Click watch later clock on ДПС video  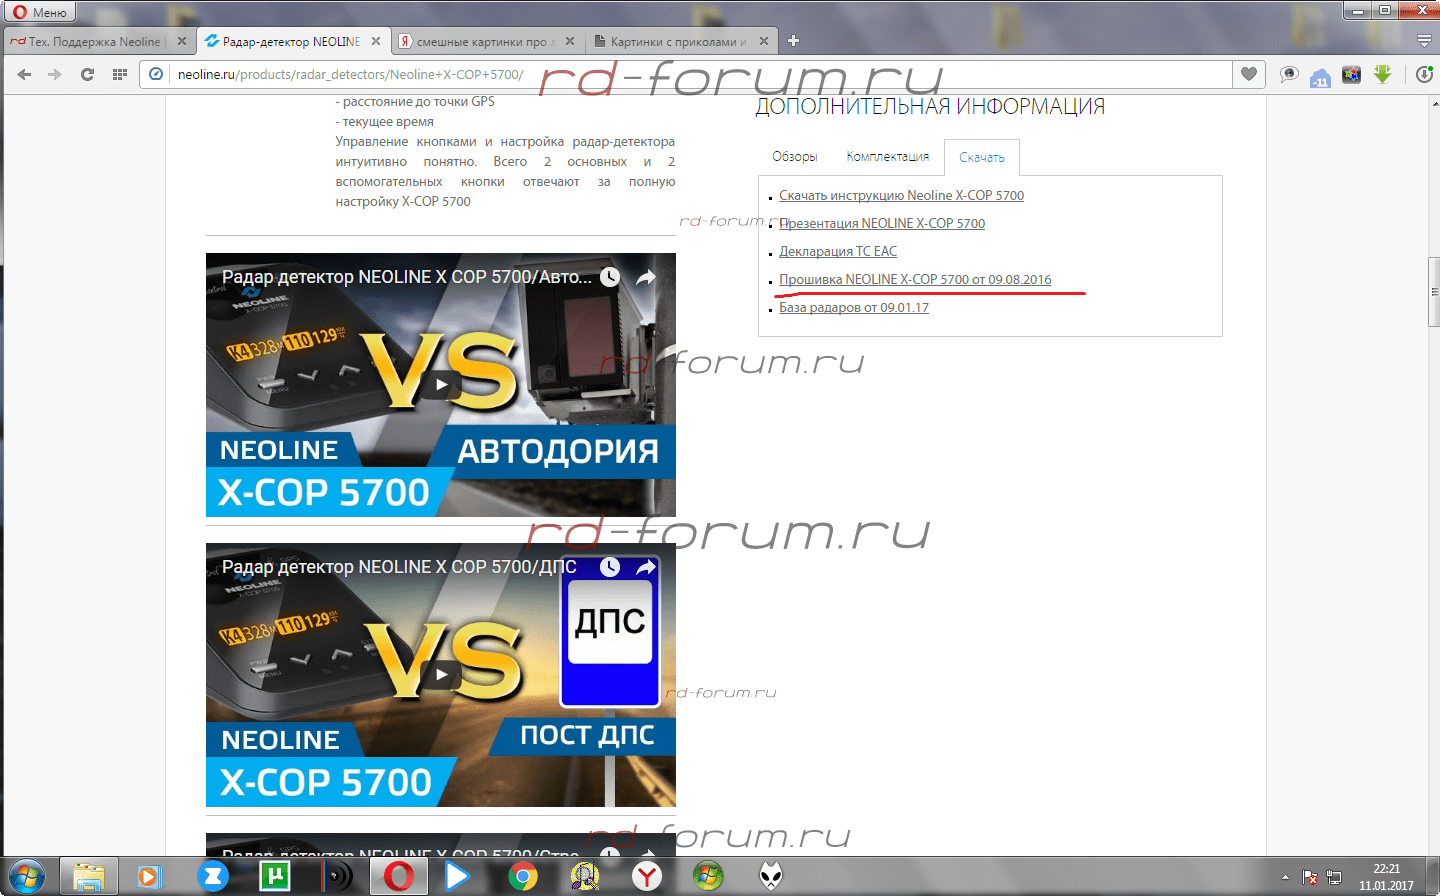click(x=610, y=567)
